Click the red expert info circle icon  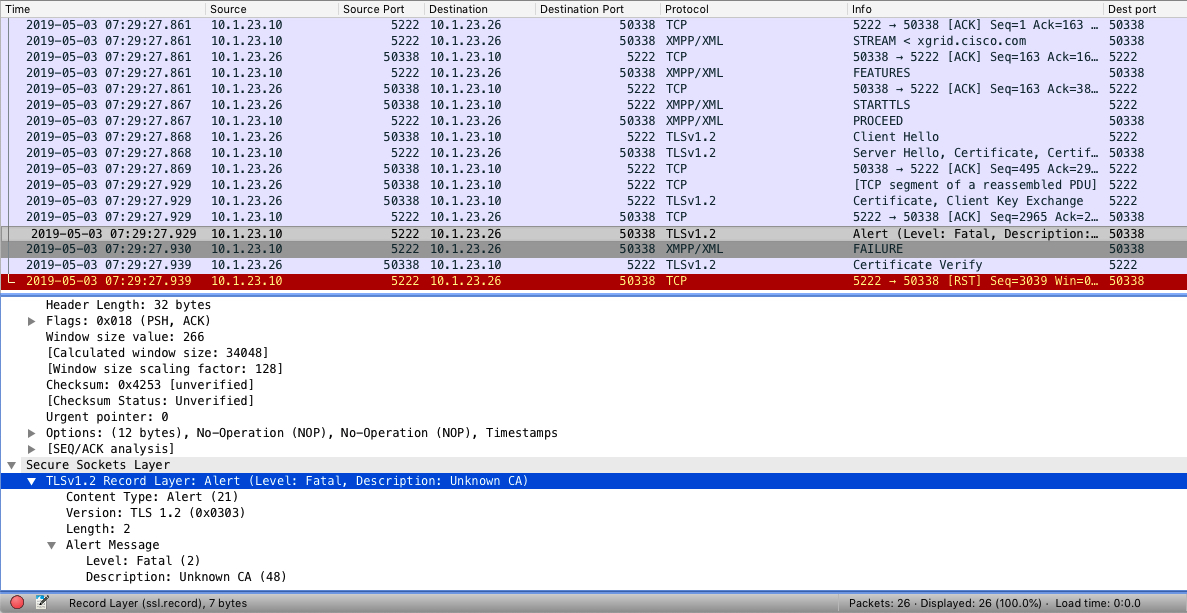[x=17, y=603]
